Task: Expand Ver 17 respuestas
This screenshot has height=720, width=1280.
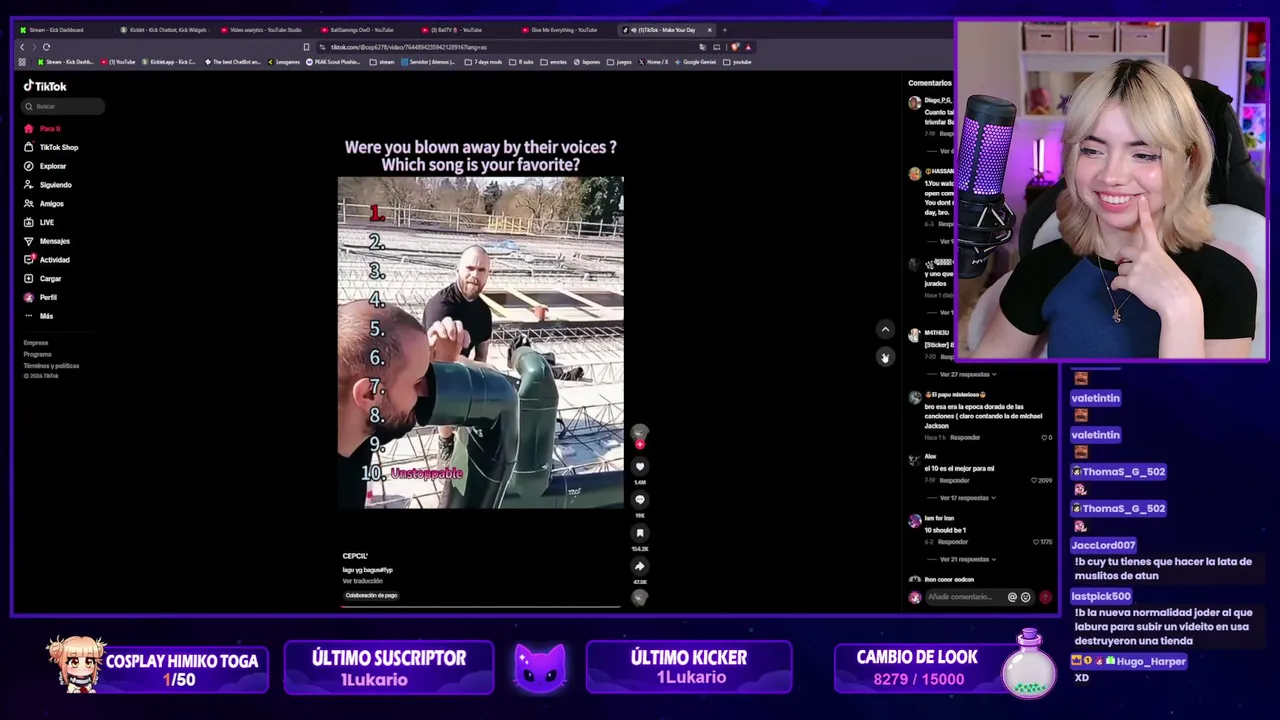Action: [x=967, y=498]
